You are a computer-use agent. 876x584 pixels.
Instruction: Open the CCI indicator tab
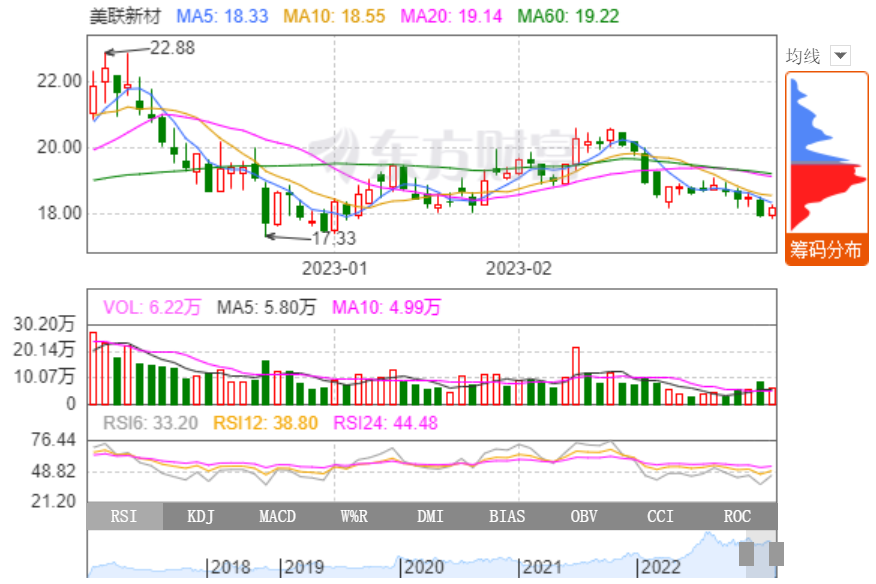pos(660,516)
